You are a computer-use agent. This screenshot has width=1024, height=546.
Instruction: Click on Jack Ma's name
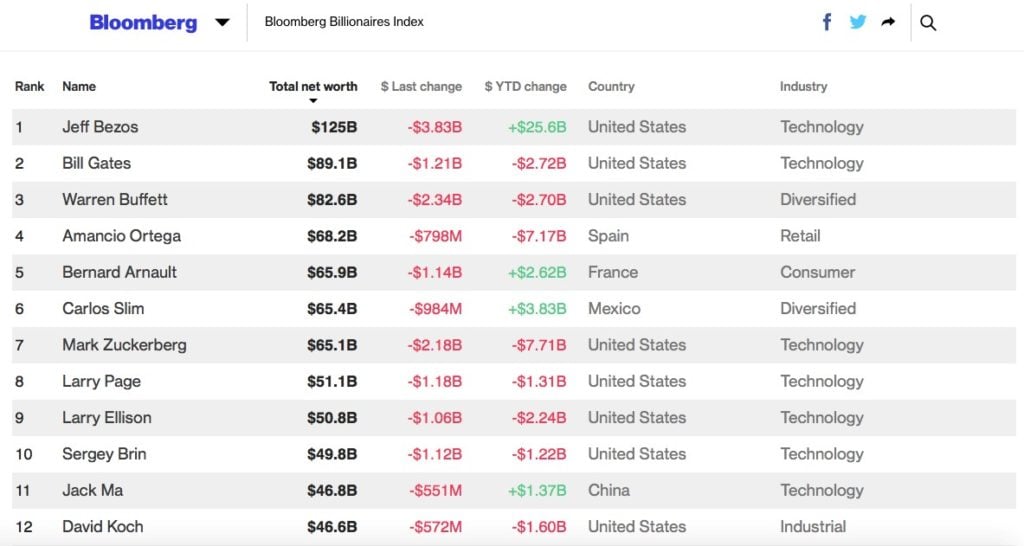point(93,490)
